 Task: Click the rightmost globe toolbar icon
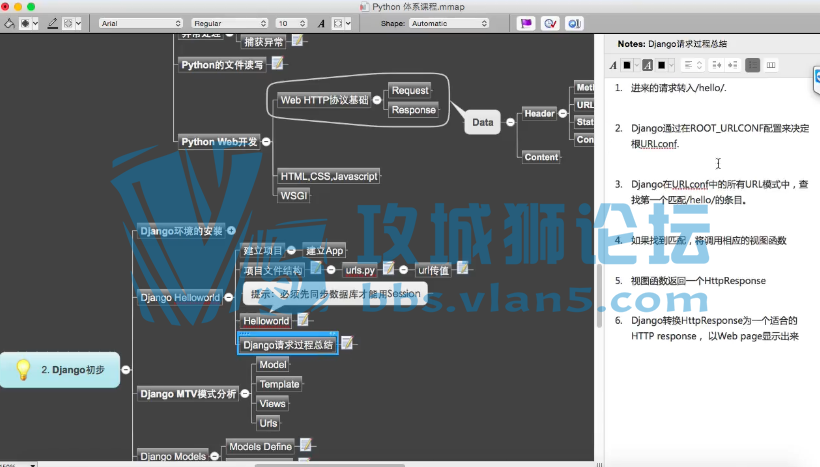coord(574,24)
